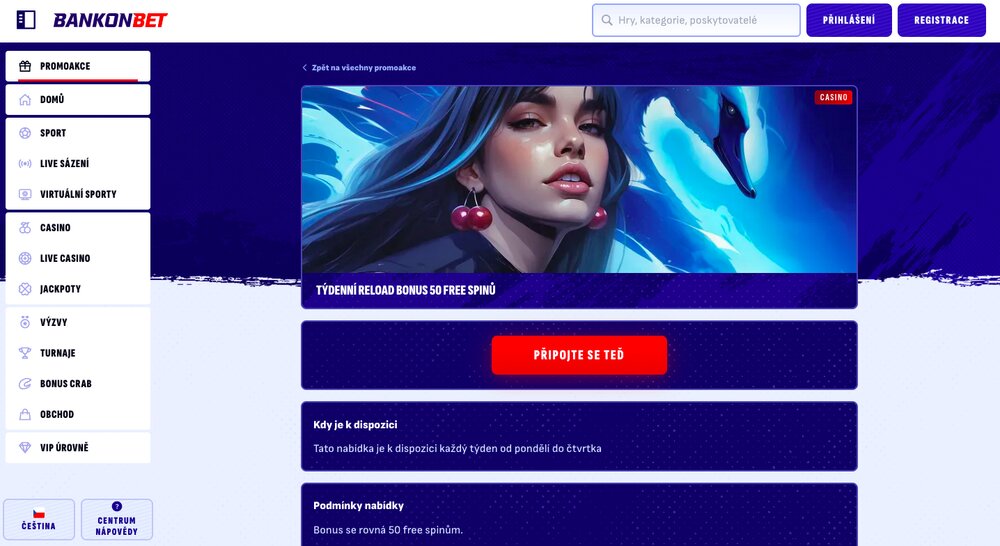Open the Virtuální Sporty monitor icon
Screen dimensions: 1000x546
[25, 194]
